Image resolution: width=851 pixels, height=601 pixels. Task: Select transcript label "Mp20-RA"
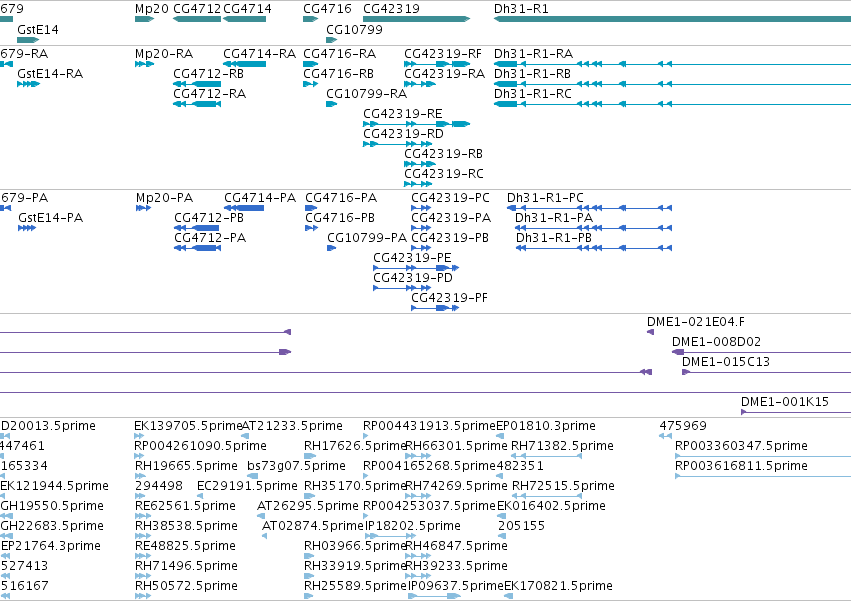coord(163,54)
